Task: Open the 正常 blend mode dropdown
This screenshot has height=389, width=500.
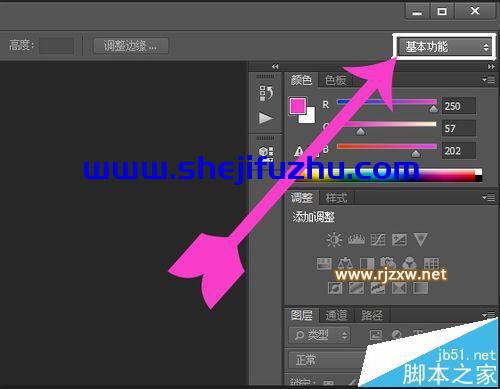Action: (x=328, y=360)
